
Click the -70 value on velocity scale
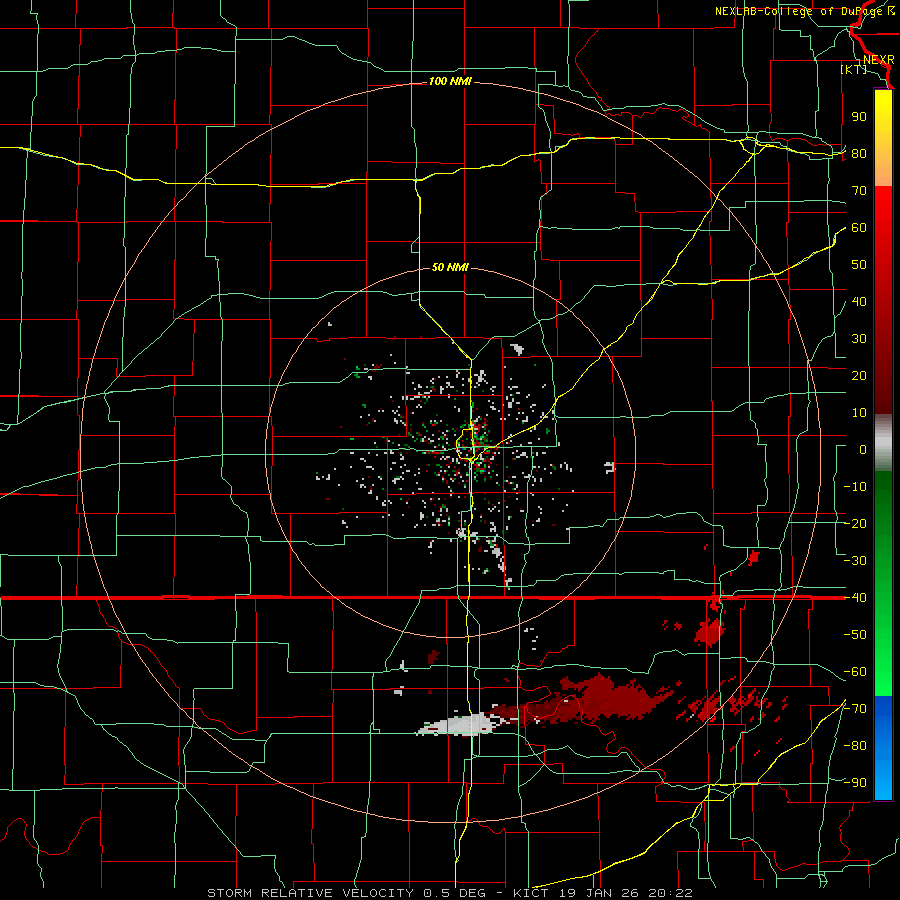tap(855, 708)
